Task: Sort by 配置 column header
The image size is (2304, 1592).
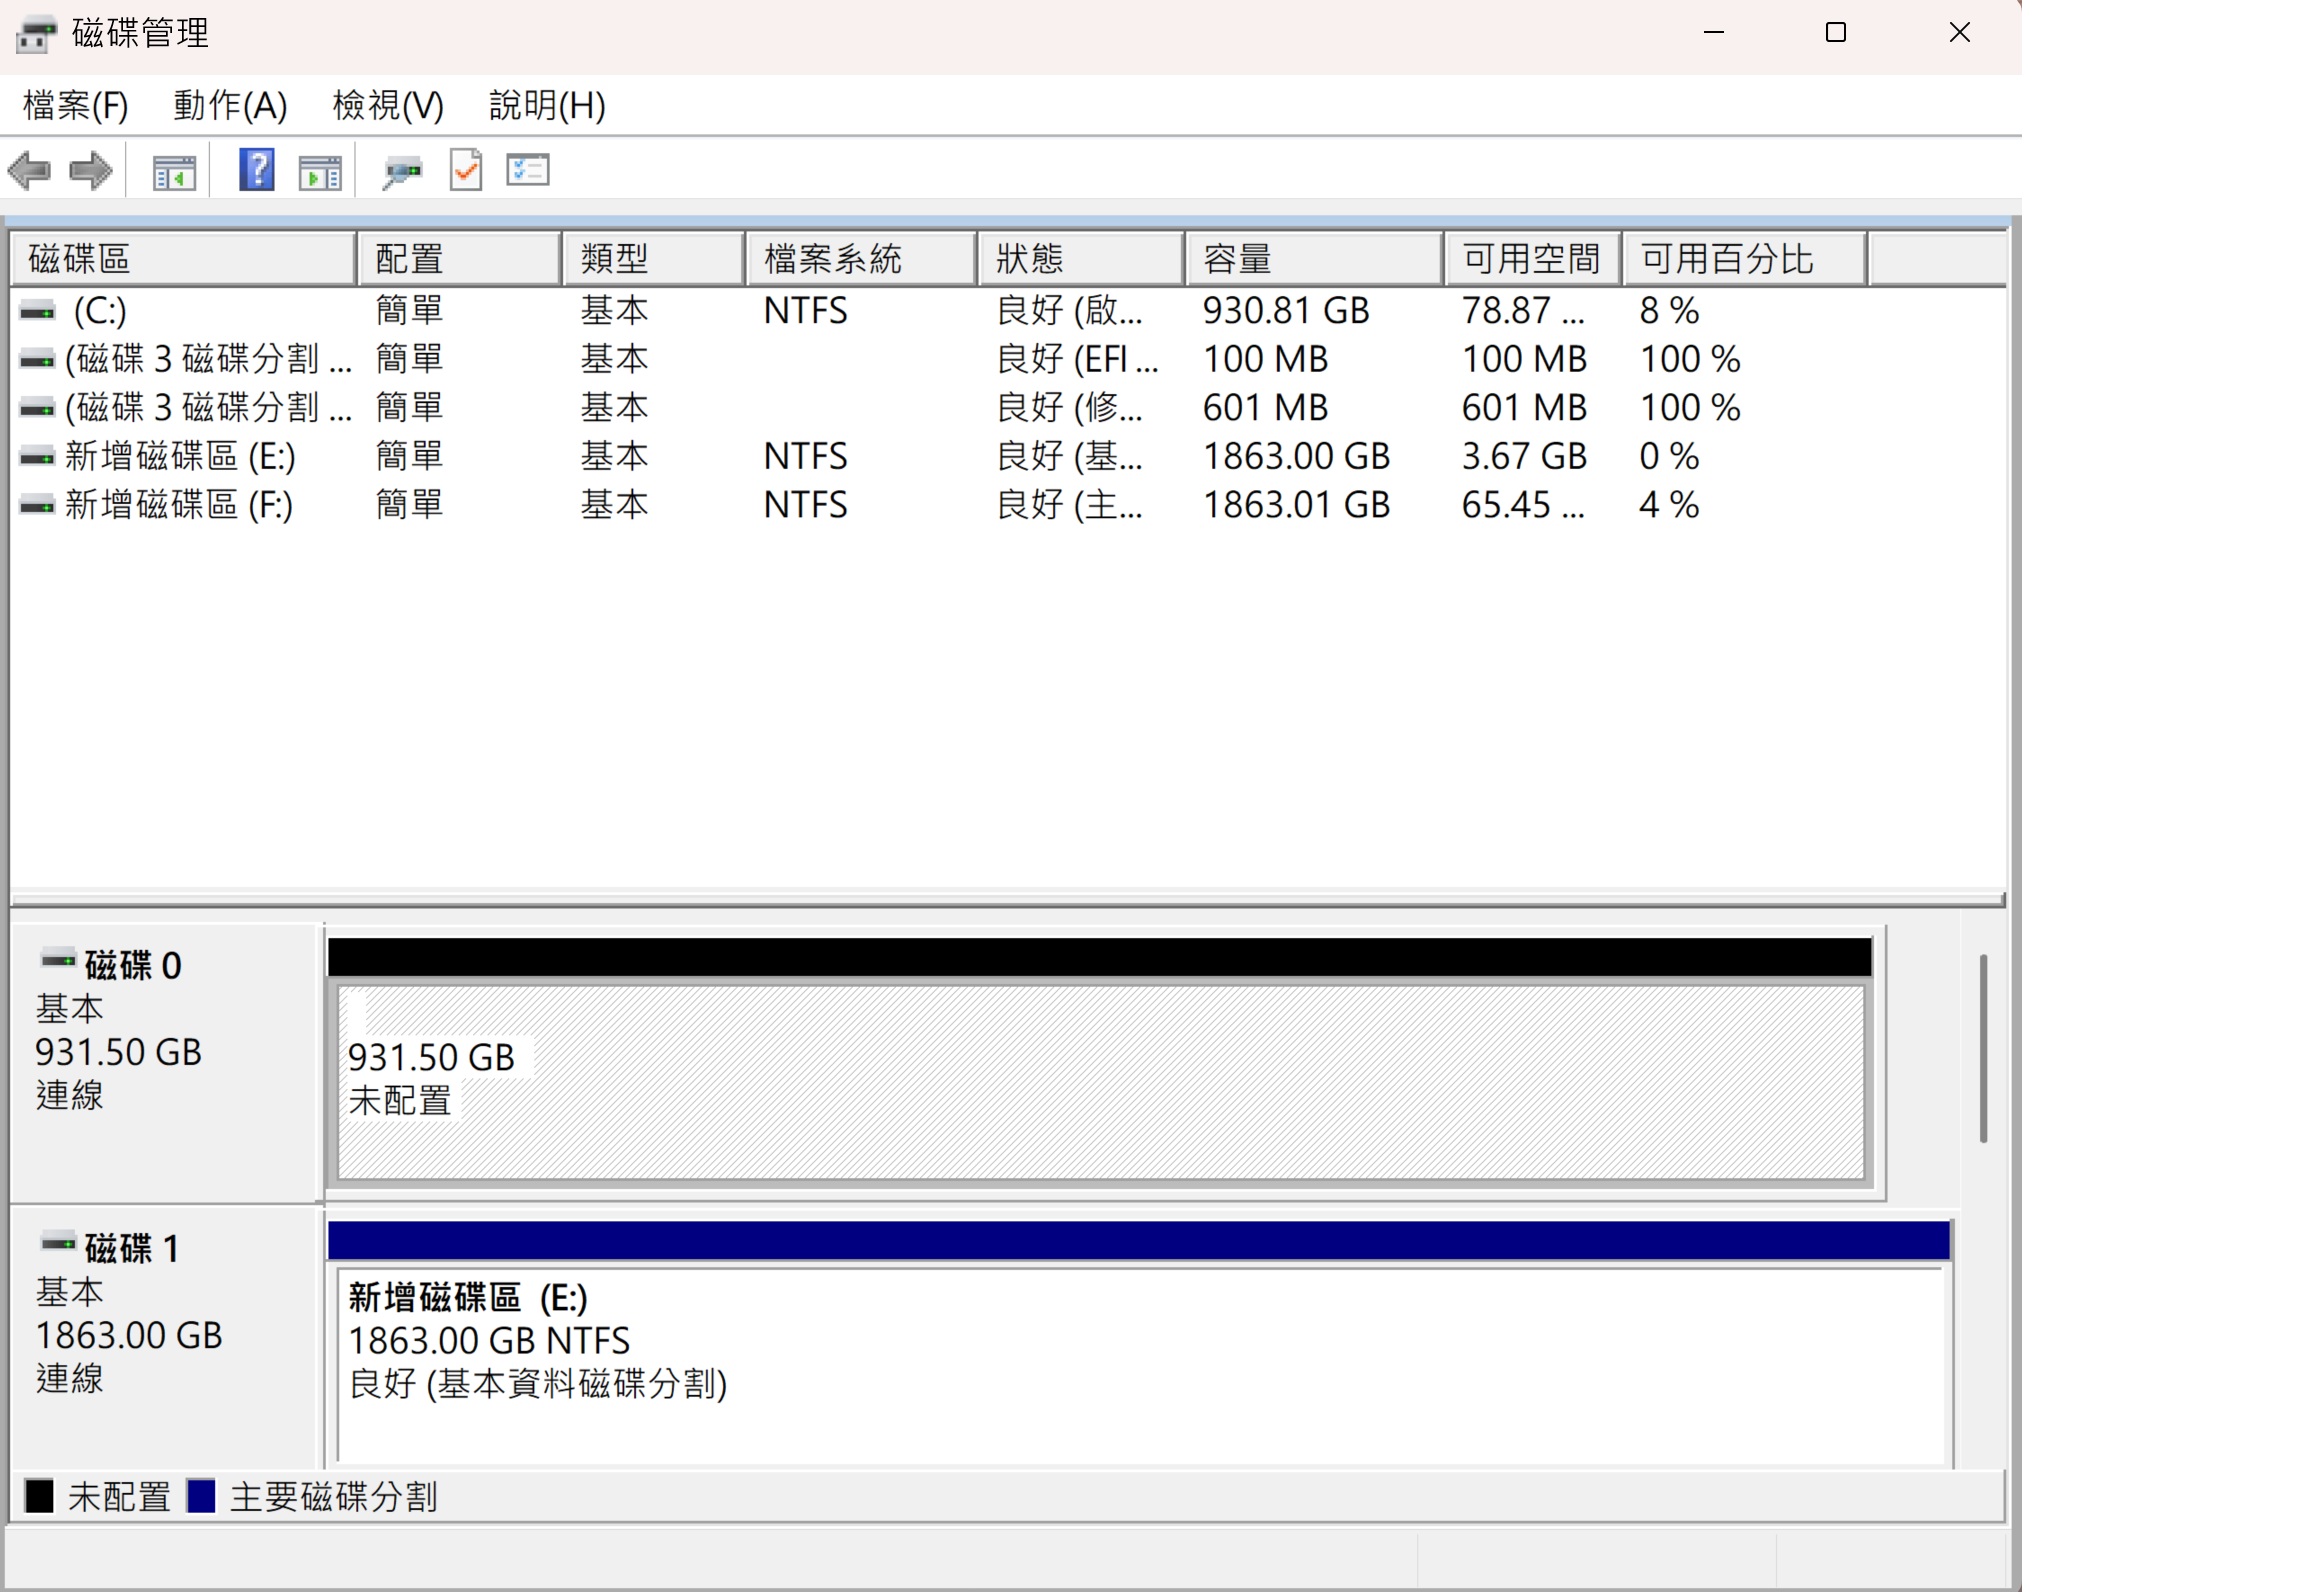Action: point(459,259)
